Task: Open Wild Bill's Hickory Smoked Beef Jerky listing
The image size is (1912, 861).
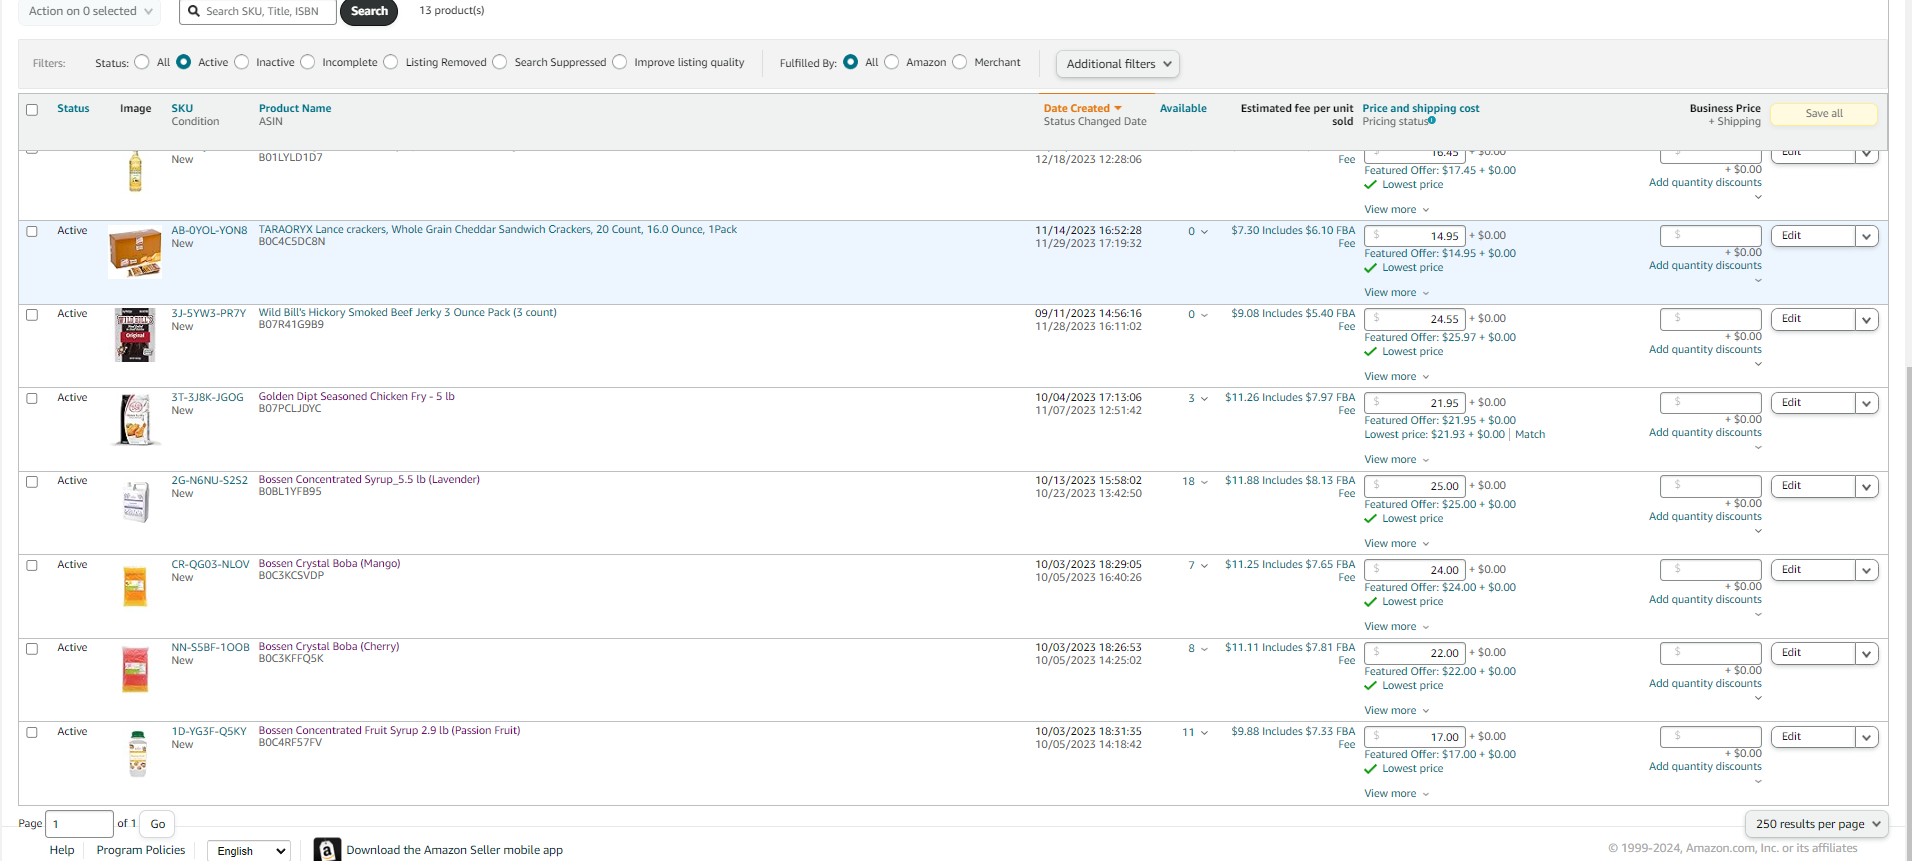Action: click(x=408, y=313)
